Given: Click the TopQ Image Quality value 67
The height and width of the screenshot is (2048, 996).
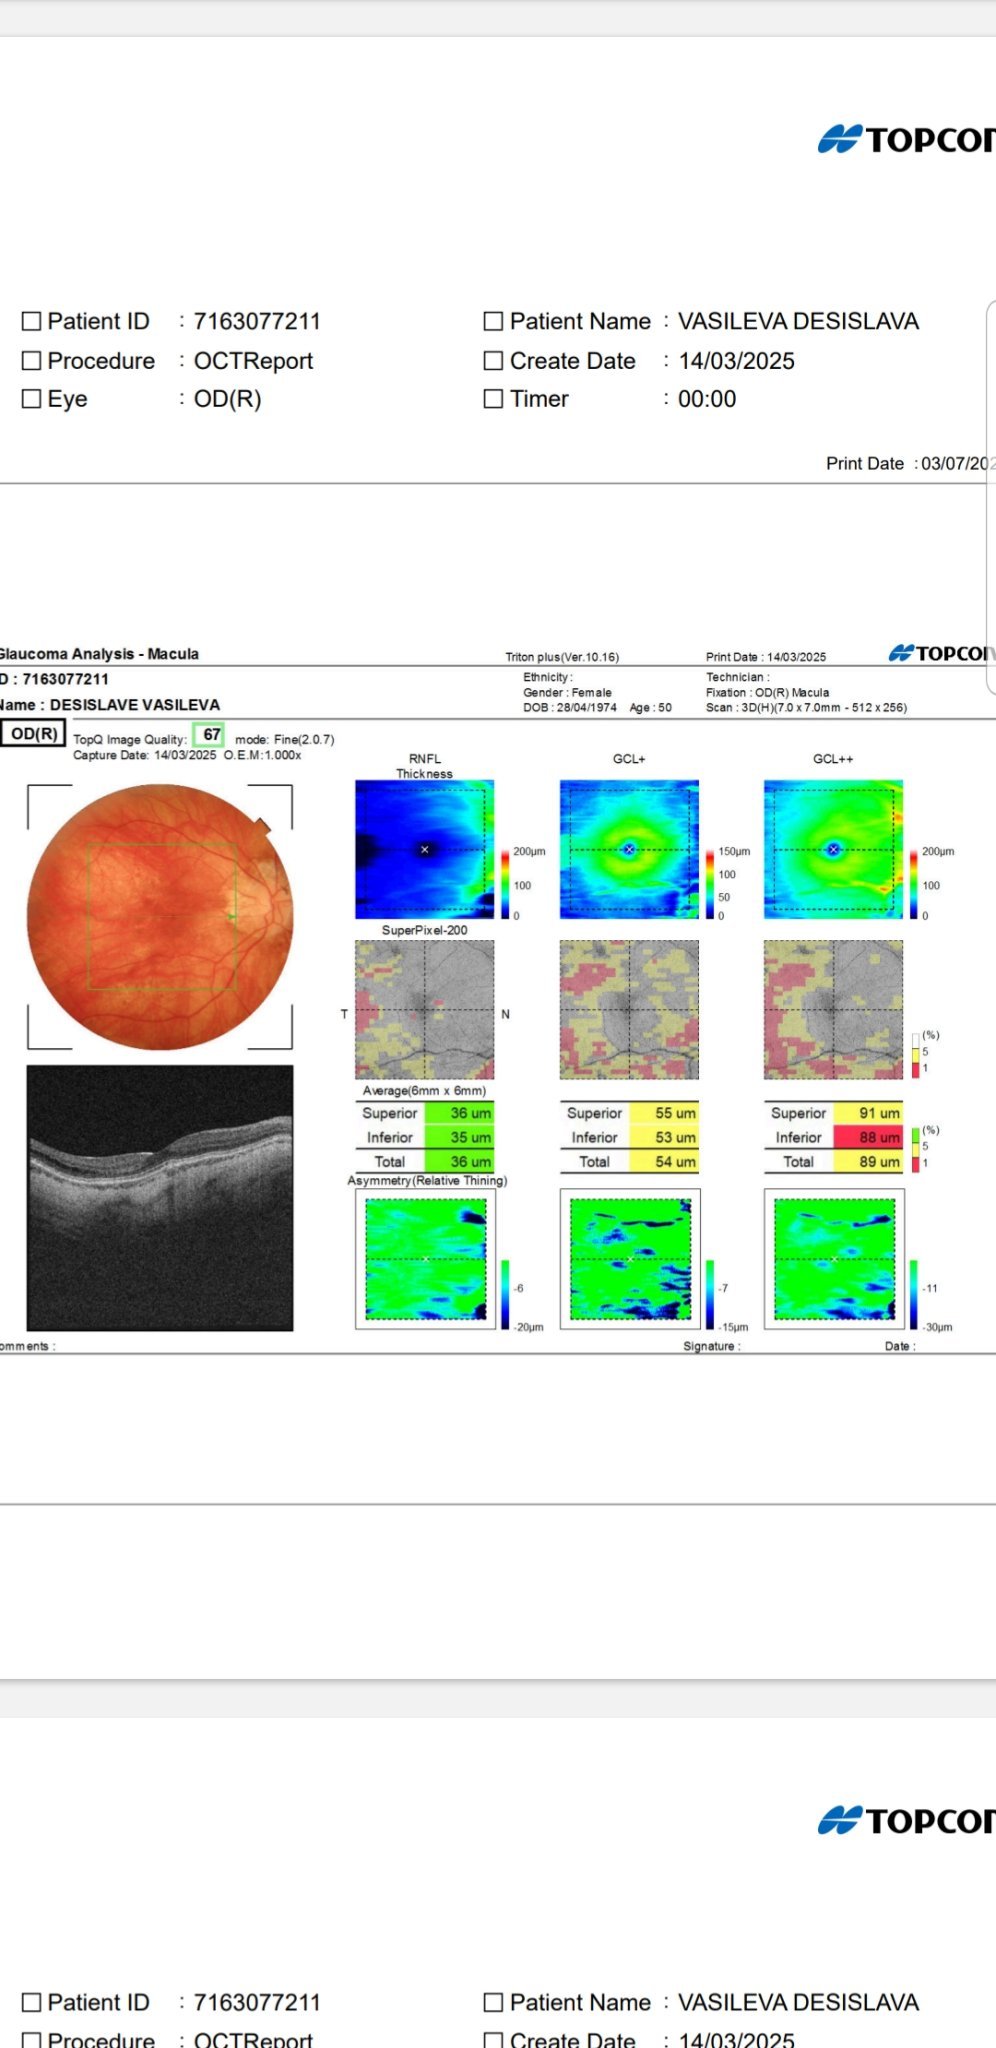Looking at the screenshot, I should point(210,736).
